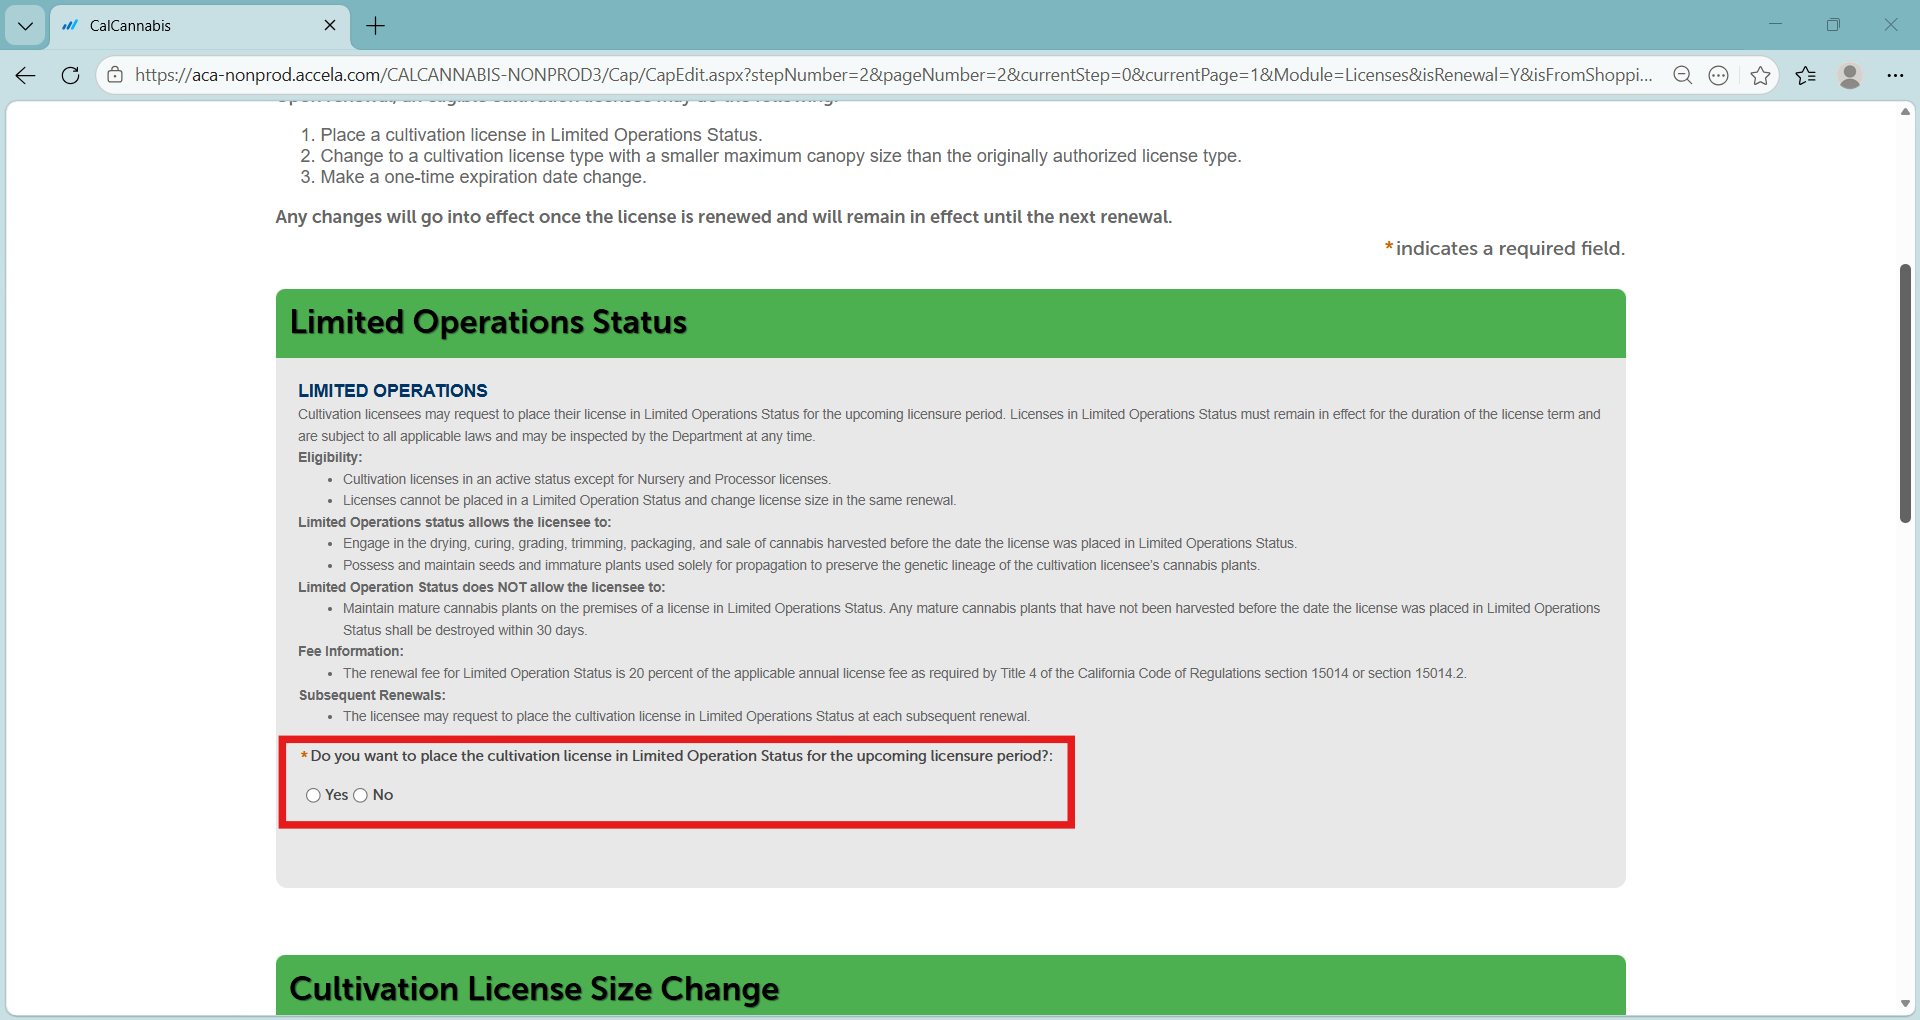Open the favorites list
1920x1020 pixels.
click(x=1806, y=75)
